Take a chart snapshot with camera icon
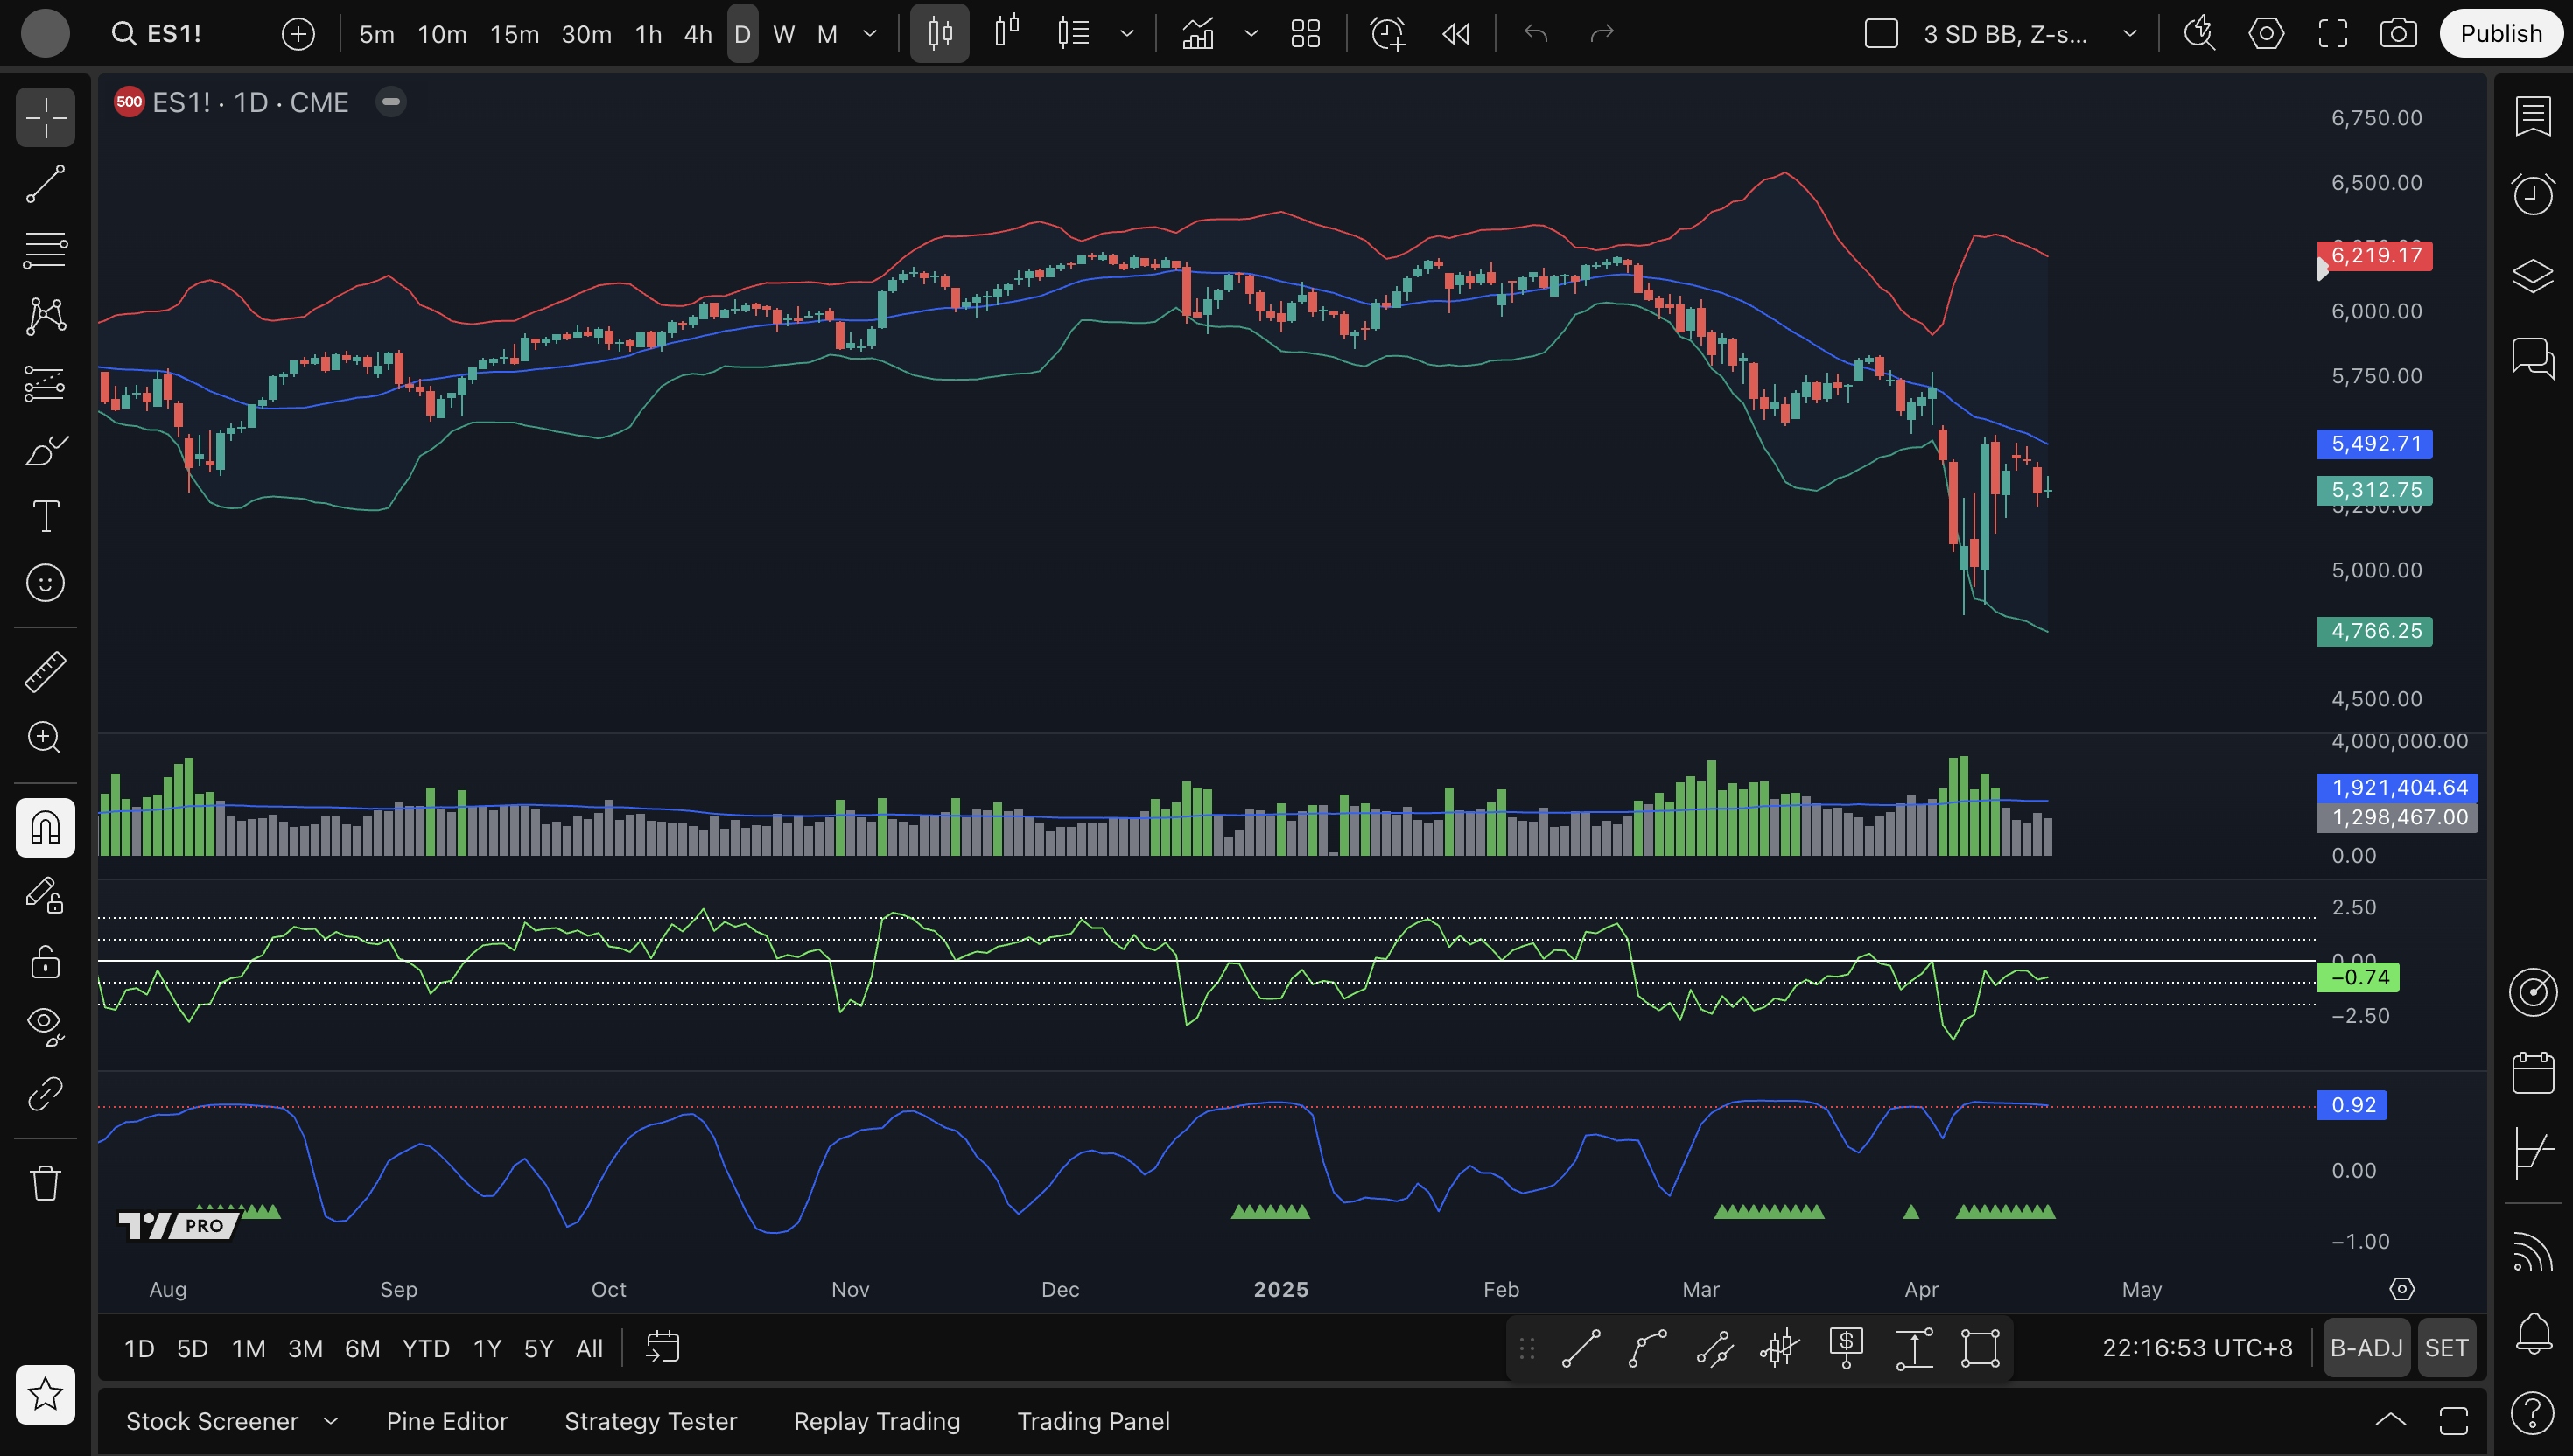Viewport: 2573px width, 1456px height. coord(2398,34)
